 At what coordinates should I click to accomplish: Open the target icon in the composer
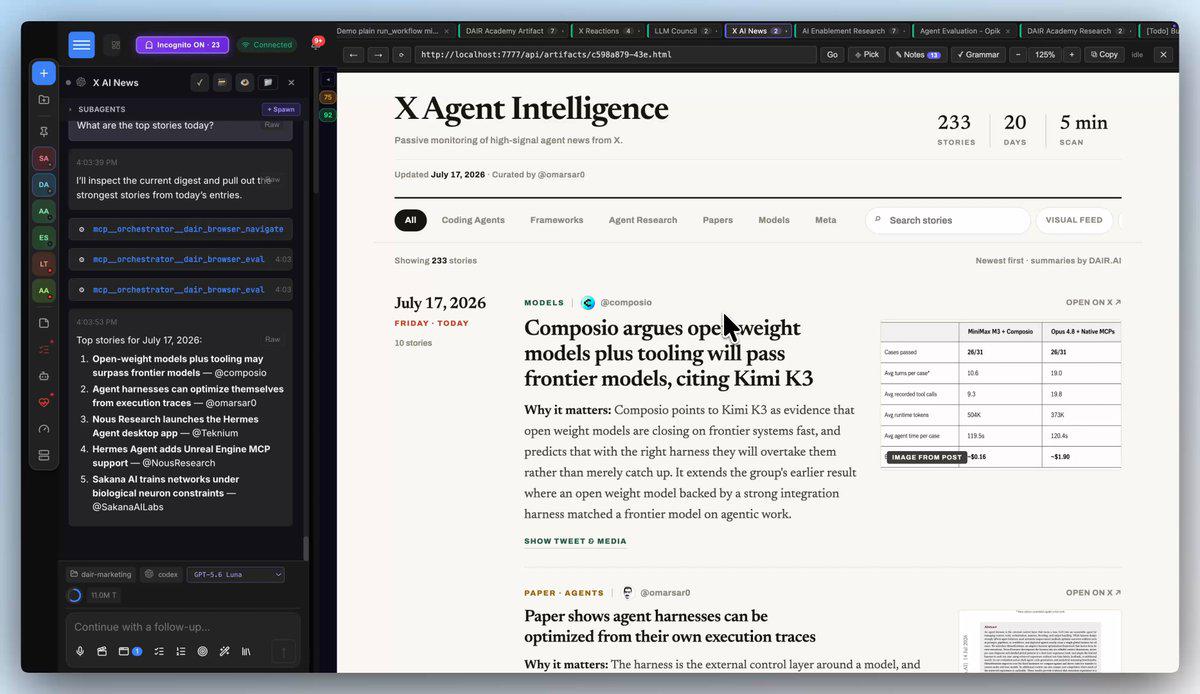tap(202, 651)
